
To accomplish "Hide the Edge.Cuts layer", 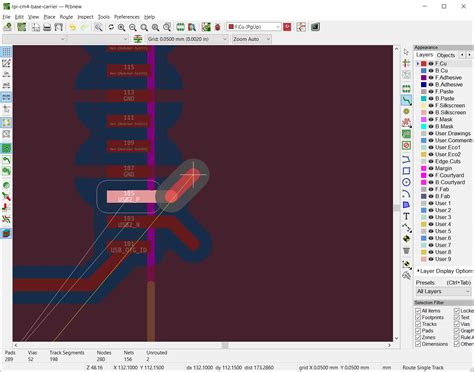I will pos(431,161).
